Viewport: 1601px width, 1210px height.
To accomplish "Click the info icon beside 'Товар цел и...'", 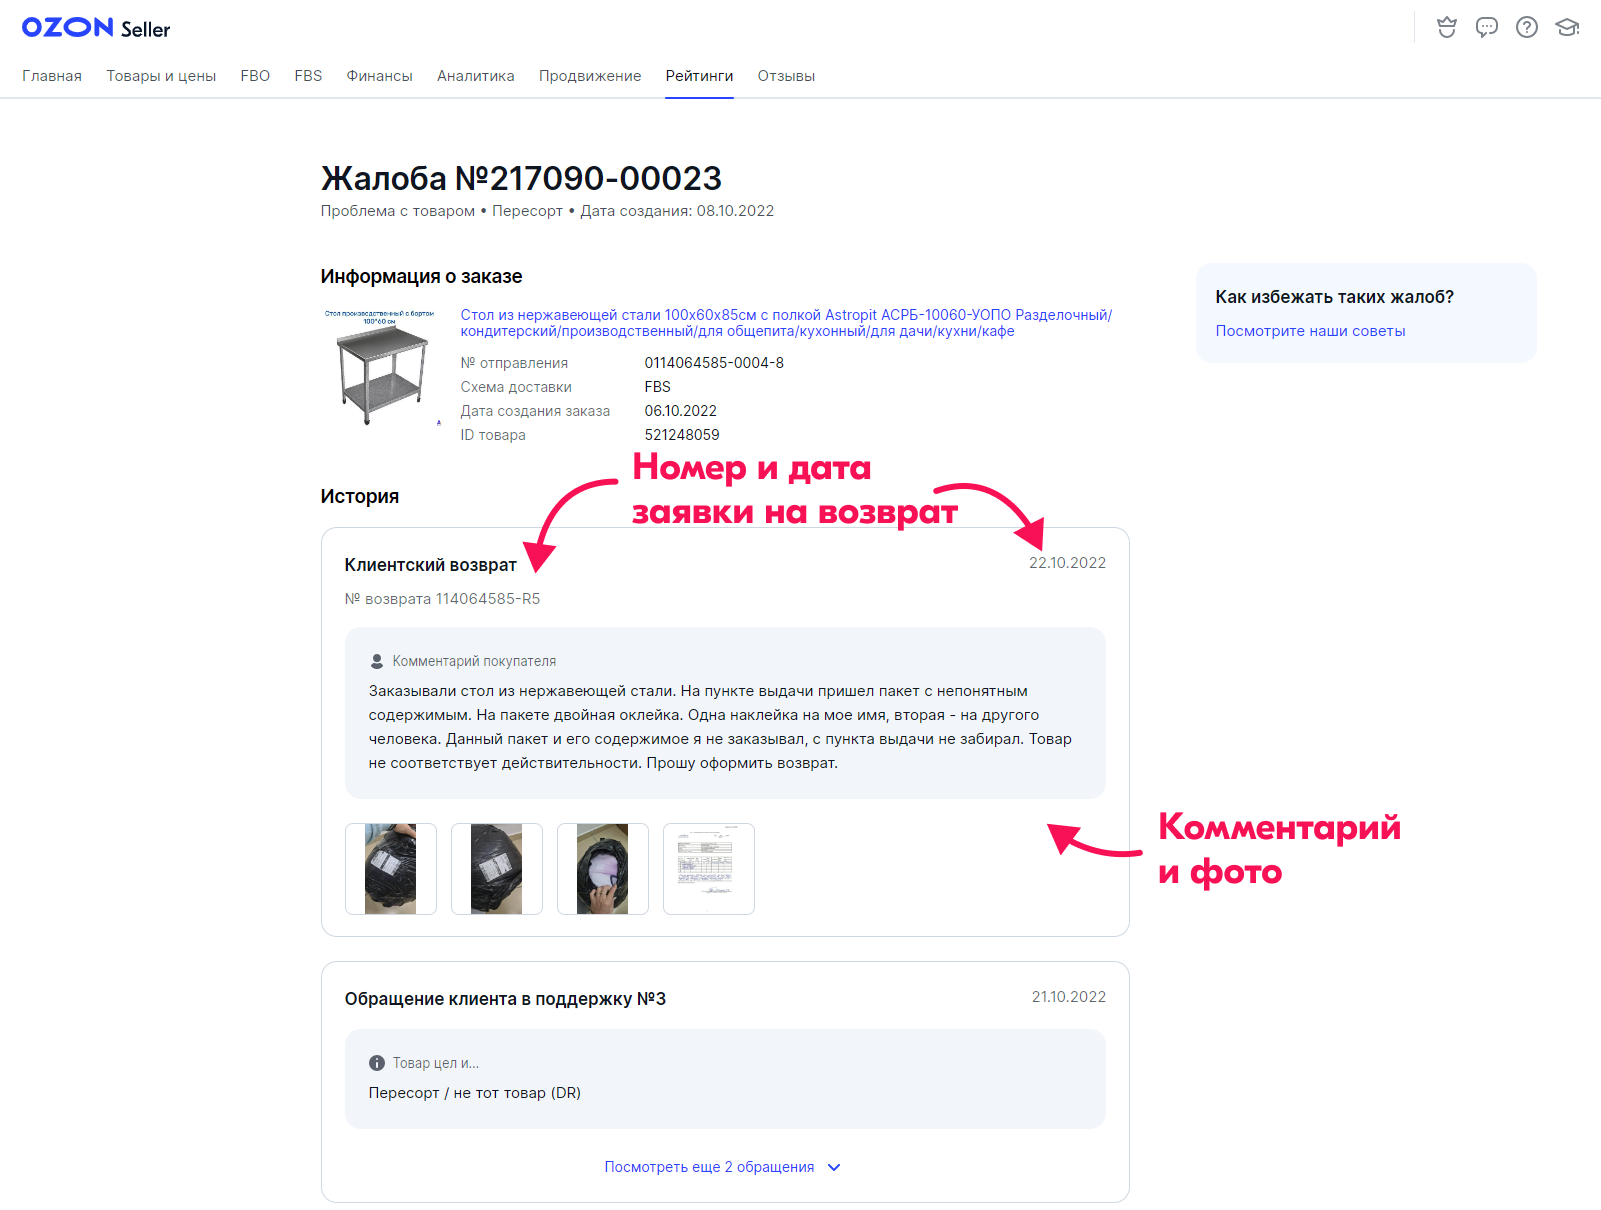I will pyautogui.click(x=377, y=1063).
